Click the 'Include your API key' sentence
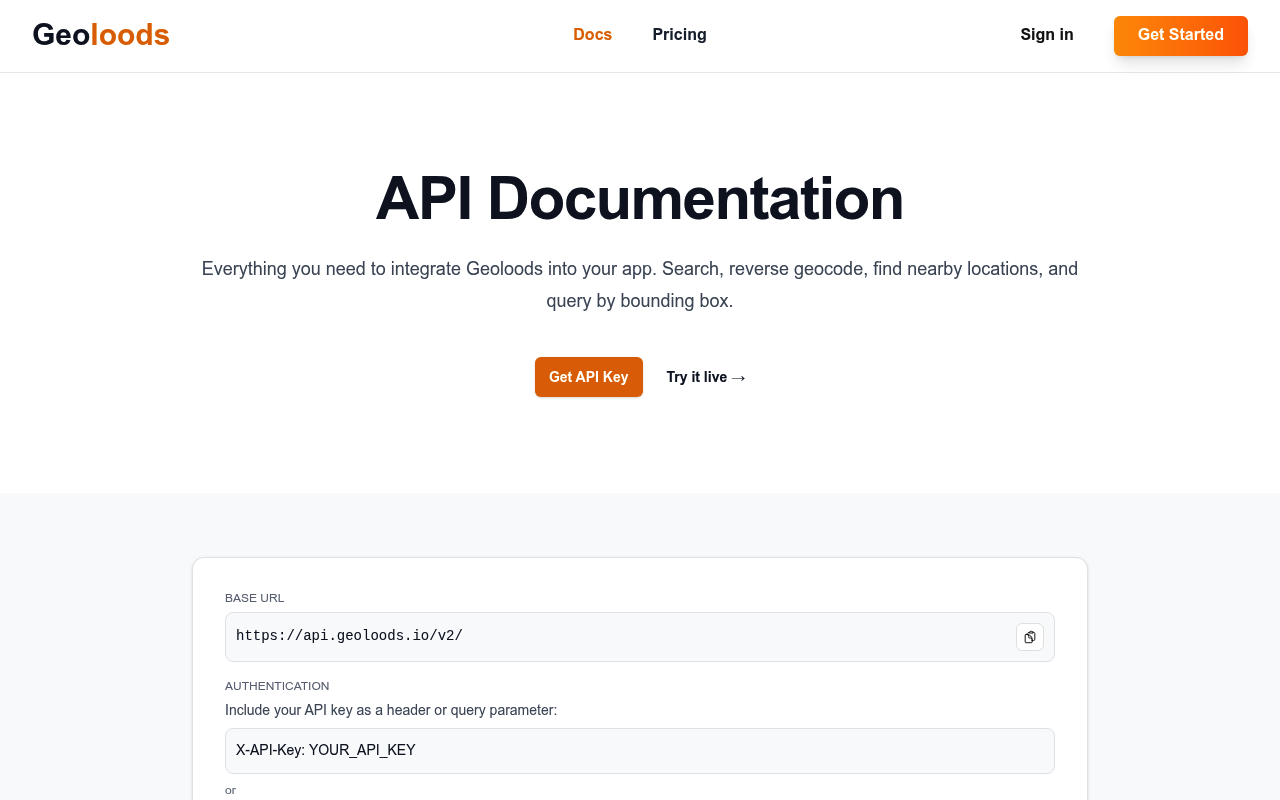1280x800 pixels. click(x=391, y=710)
